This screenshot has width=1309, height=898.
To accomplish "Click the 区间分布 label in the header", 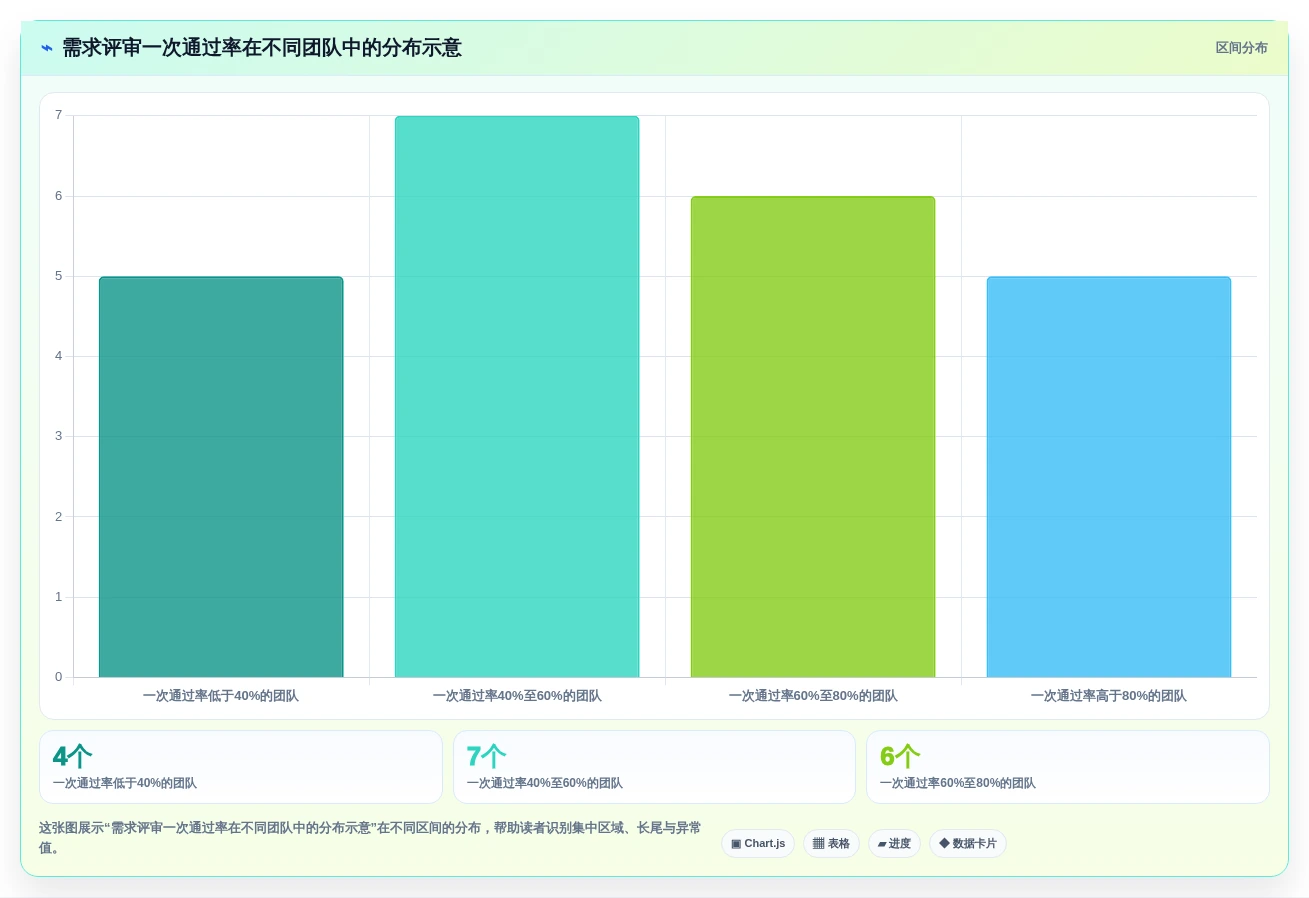I will click(1241, 48).
